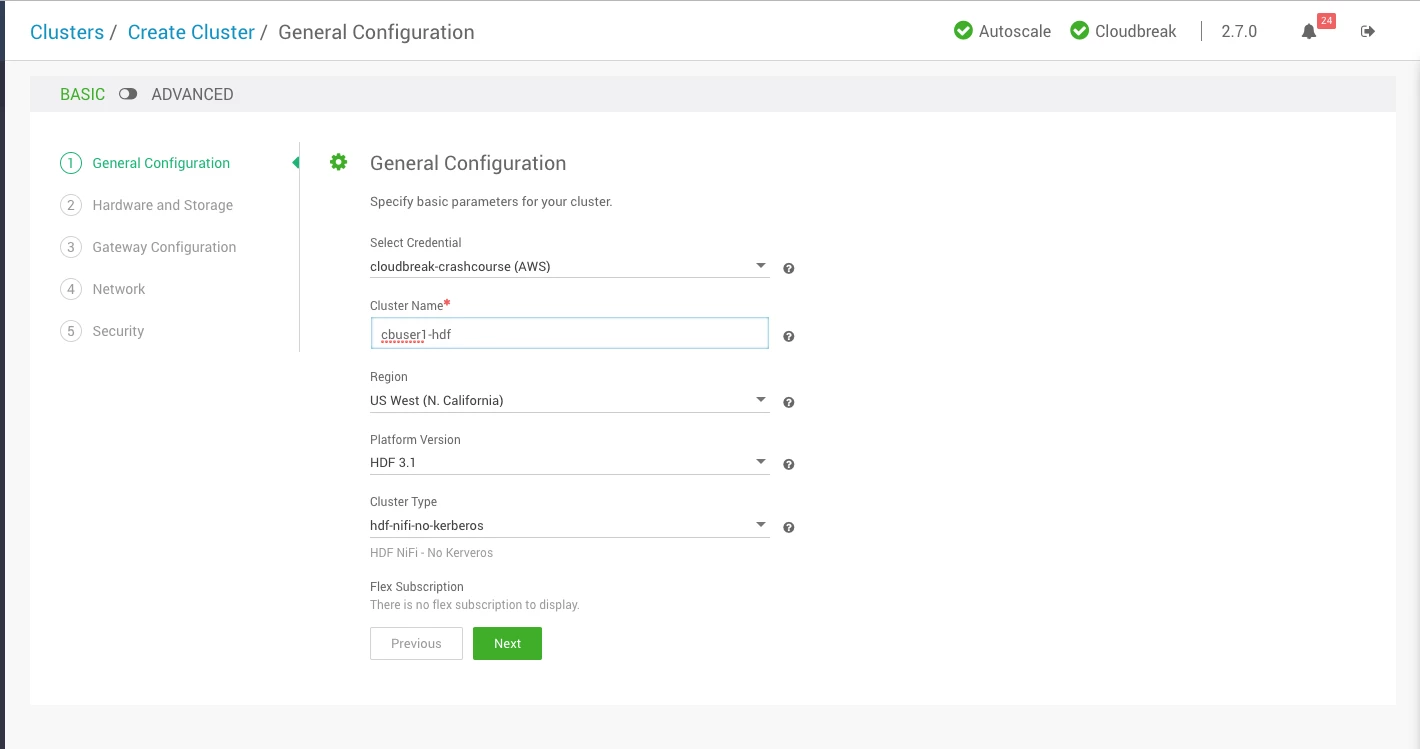1420x749 pixels.
Task: Open help for Cluster Type
Action: [x=789, y=528]
